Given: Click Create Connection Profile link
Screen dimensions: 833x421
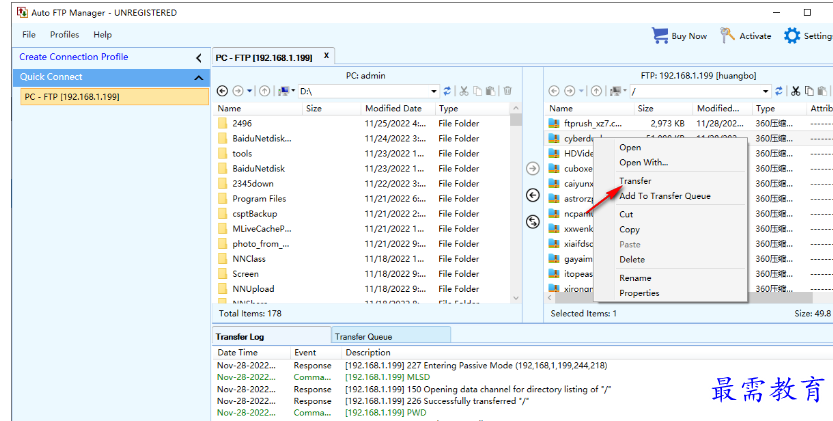Looking at the screenshot, I should (74, 57).
